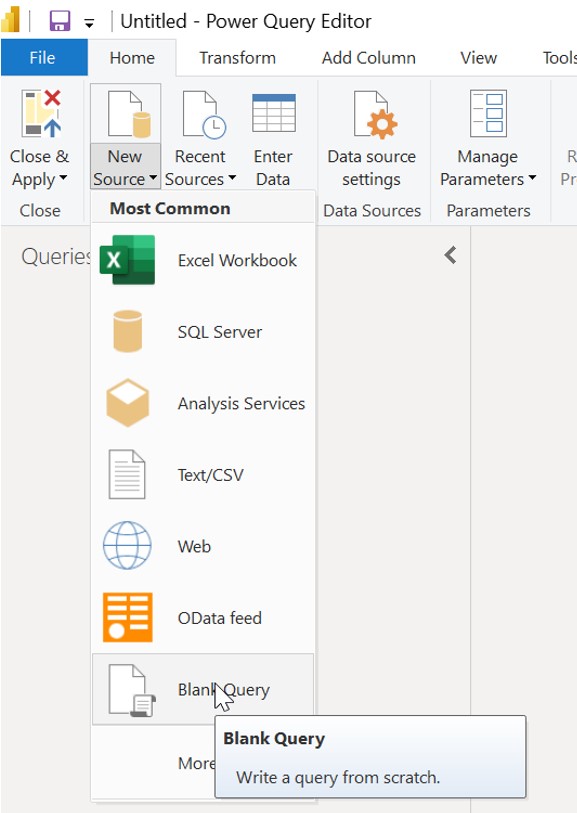
Task: Choose the Text/CSV menu label
Action: [x=210, y=475]
